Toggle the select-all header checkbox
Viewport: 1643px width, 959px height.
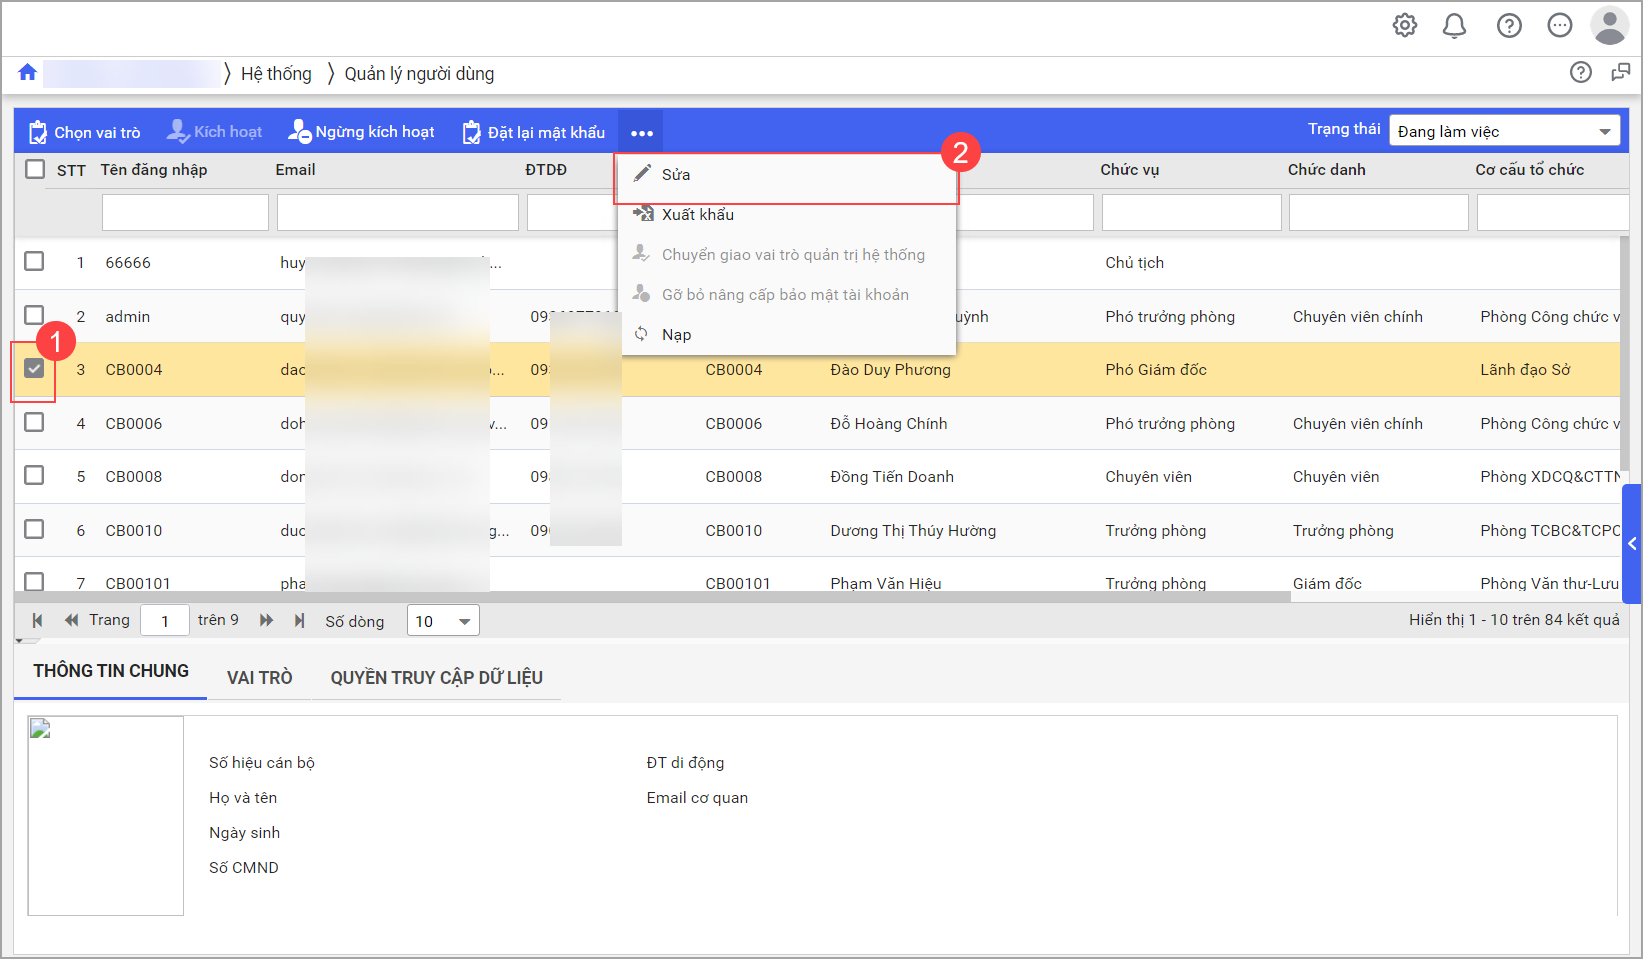point(35,169)
